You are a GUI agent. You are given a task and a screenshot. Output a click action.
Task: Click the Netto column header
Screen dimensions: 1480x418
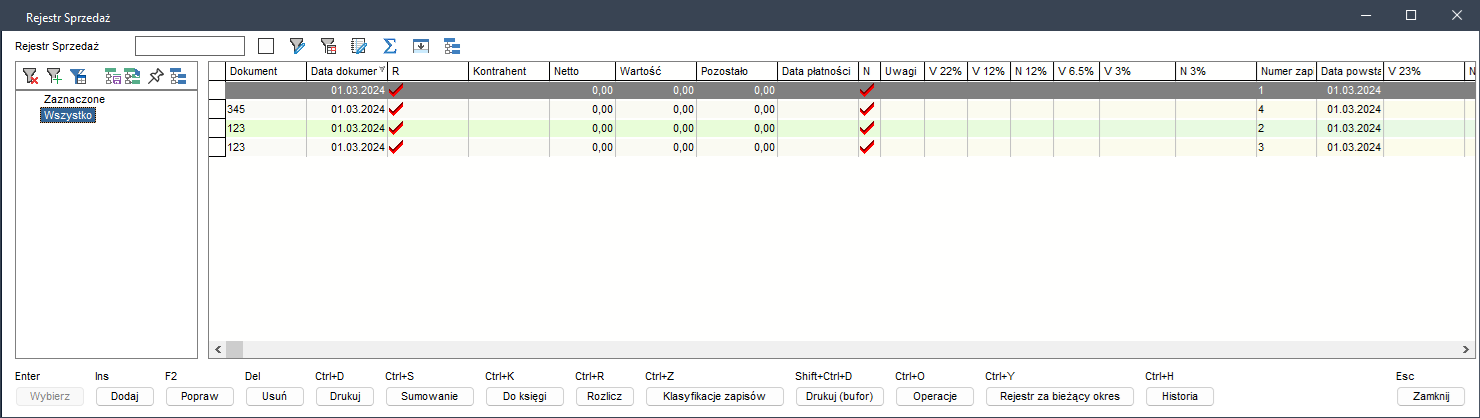[x=582, y=71]
